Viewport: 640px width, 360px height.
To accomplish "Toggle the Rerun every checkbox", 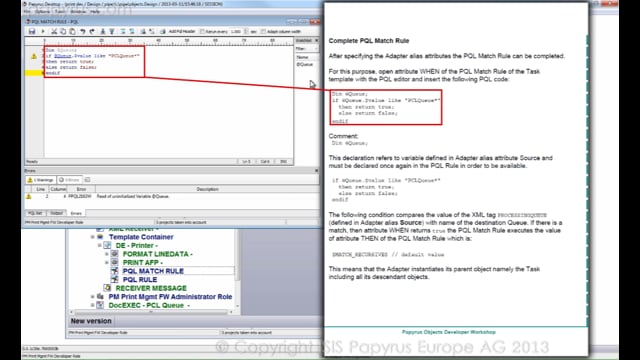I will pyautogui.click(x=202, y=31).
